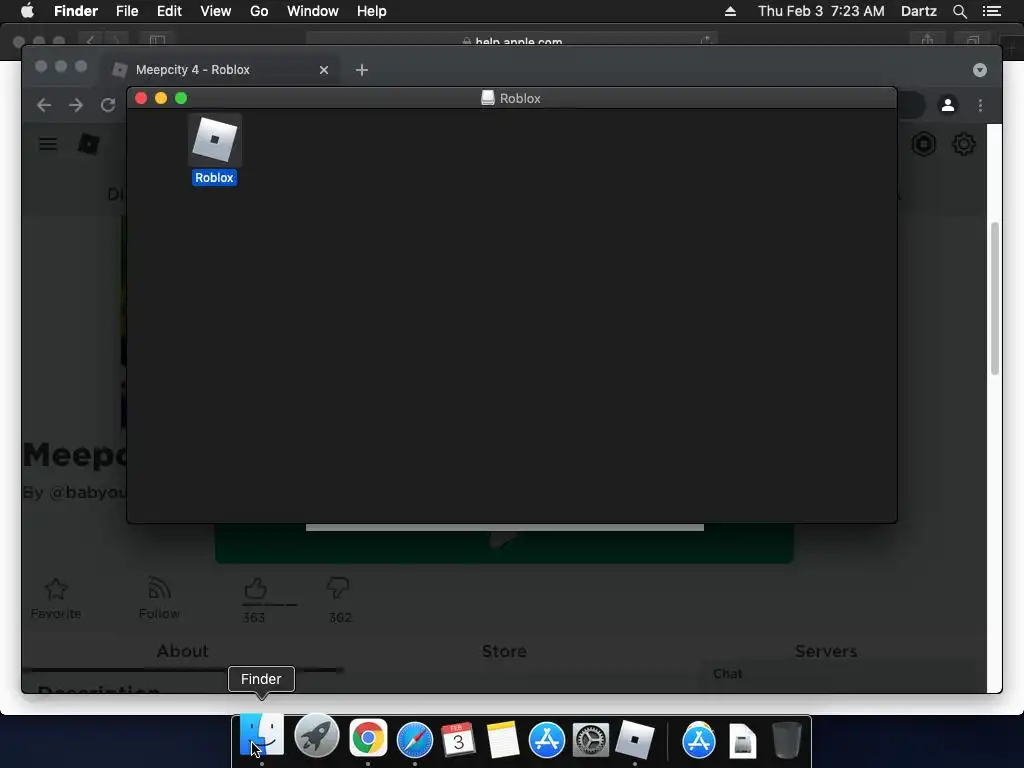Open the Trash in the Dock

(787, 740)
